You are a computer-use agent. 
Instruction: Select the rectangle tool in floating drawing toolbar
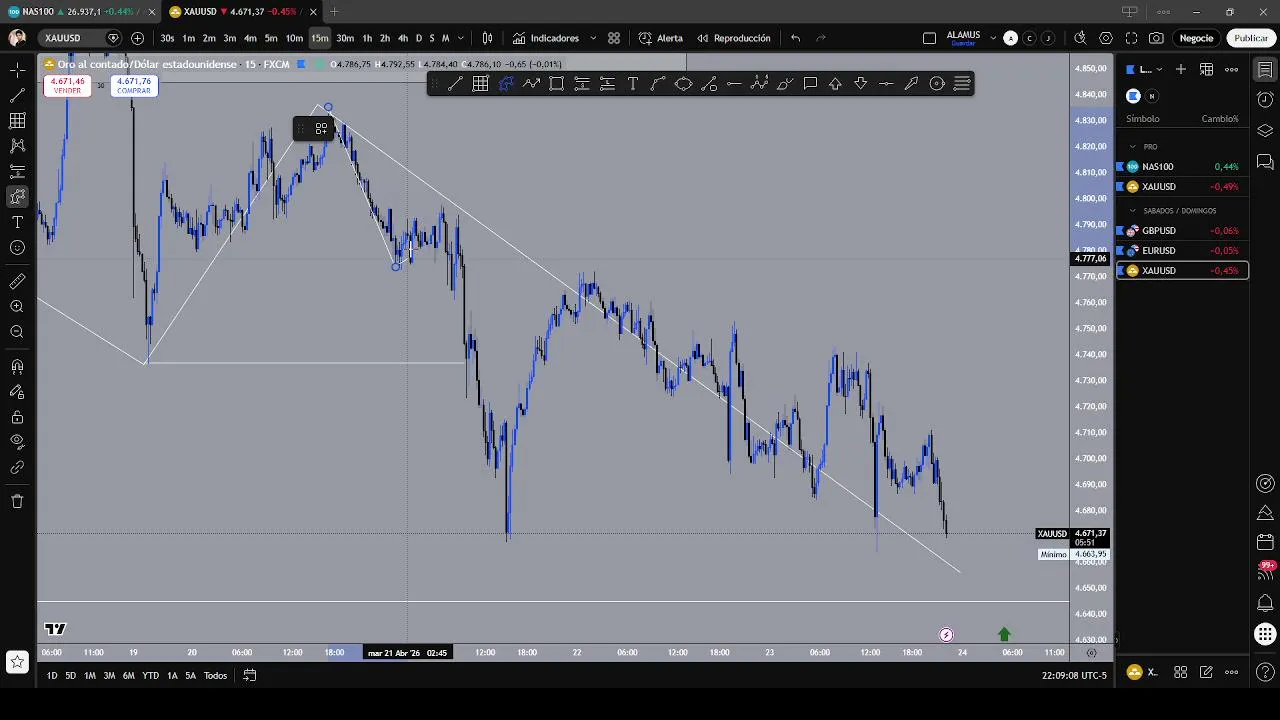click(556, 84)
